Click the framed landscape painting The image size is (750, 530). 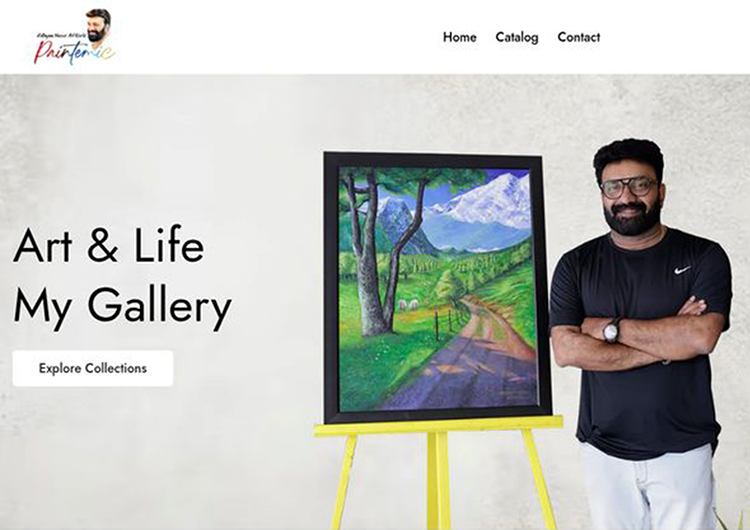click(x=437, y=288)
